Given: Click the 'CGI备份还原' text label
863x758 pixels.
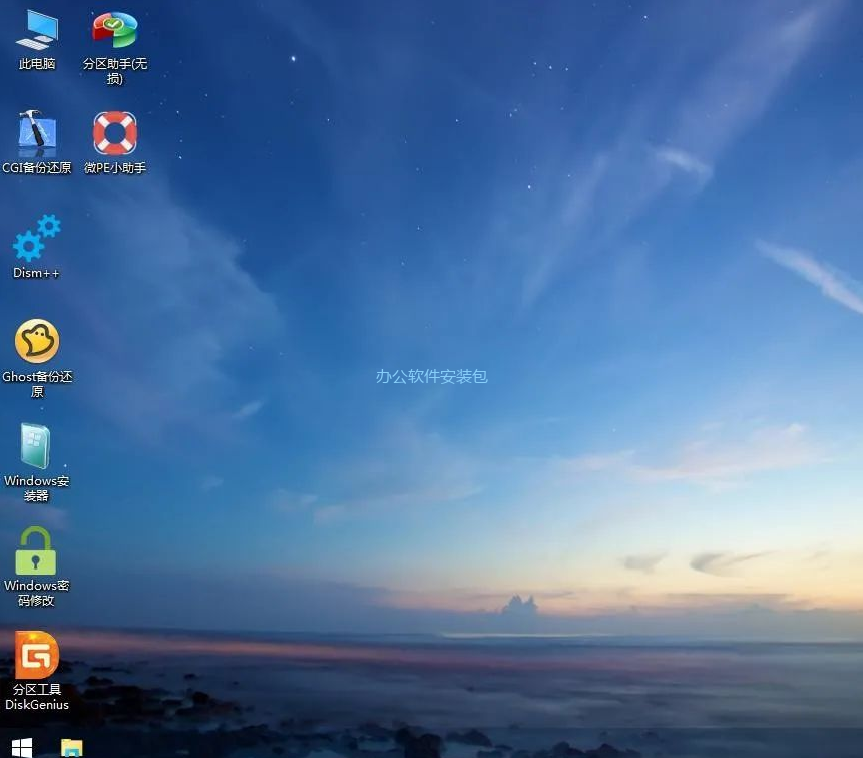Looking at the screenshot, I should click(x=37, y=168).
